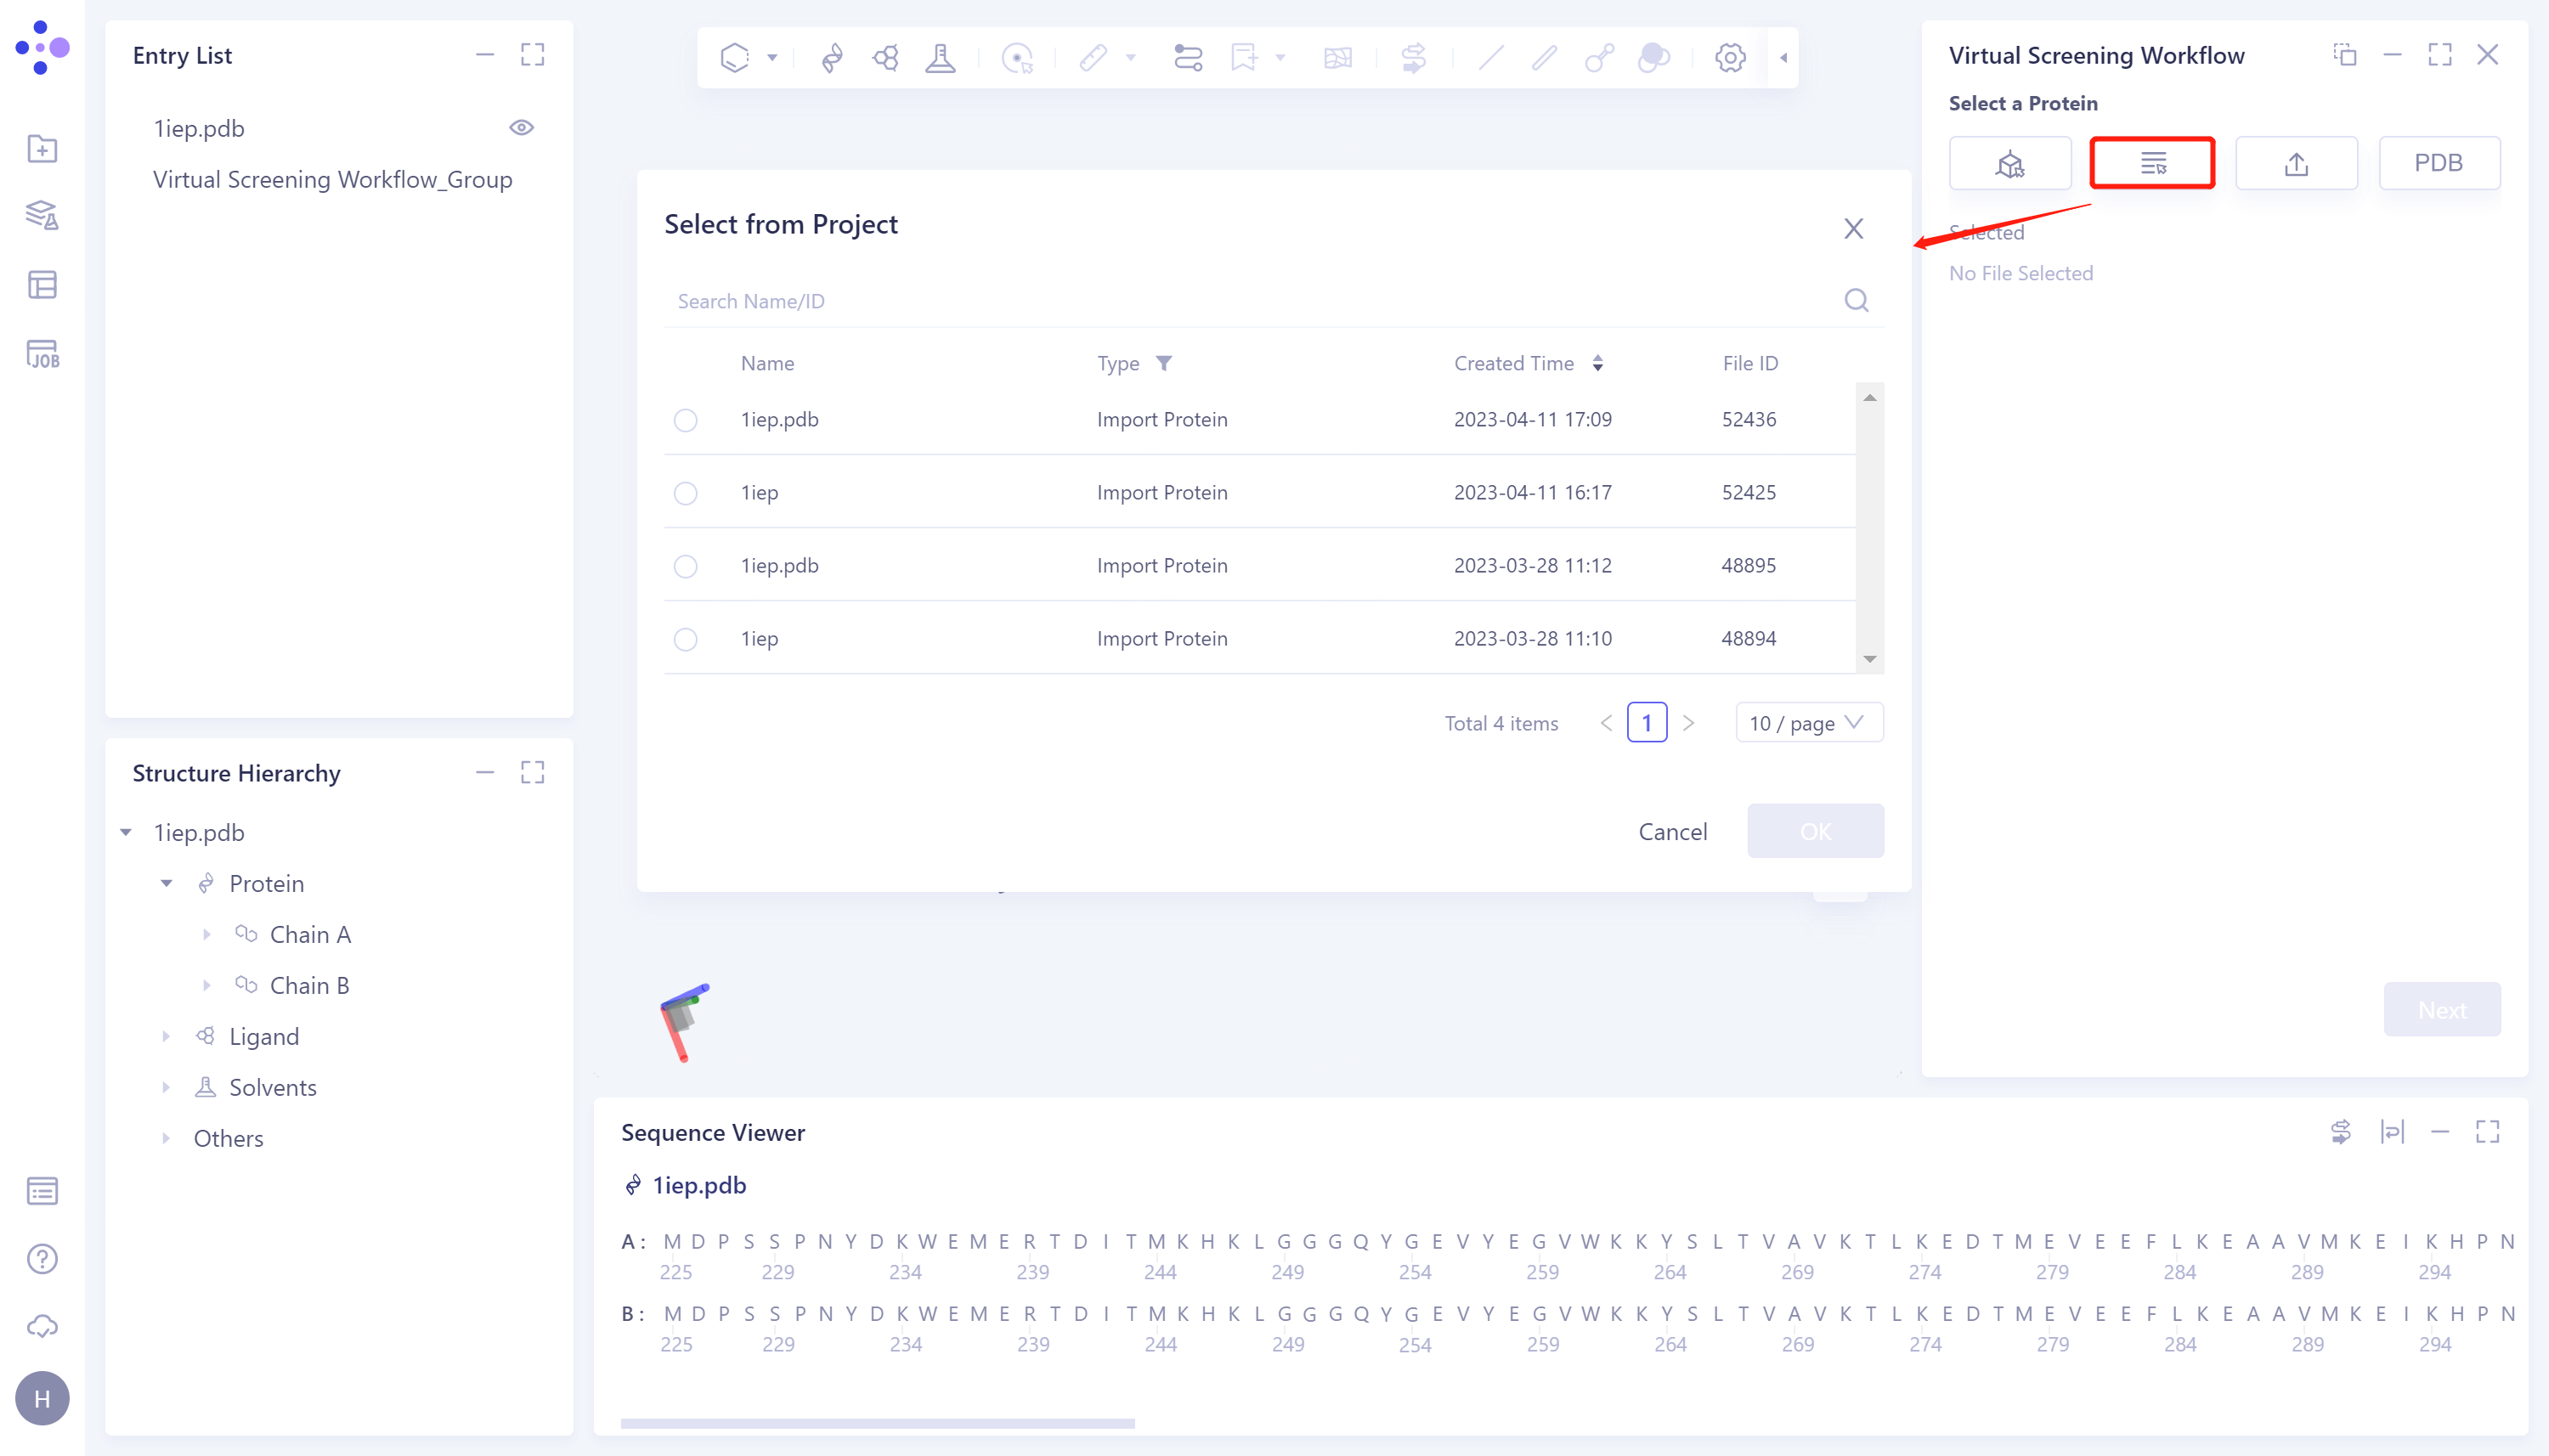Click the flask (experiment) icon in the toolbar

pos(941,58)
